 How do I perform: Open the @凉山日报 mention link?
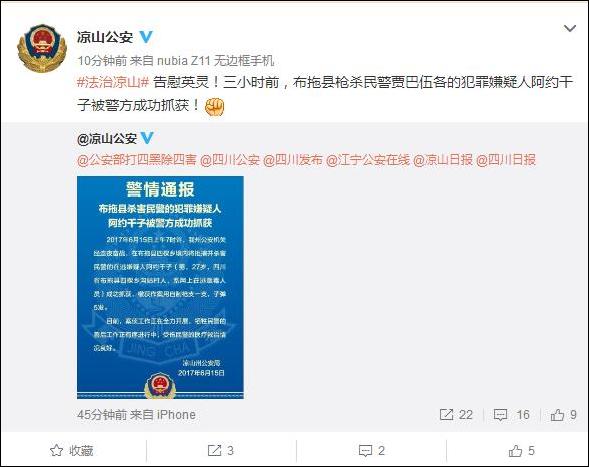click(443, 160)
